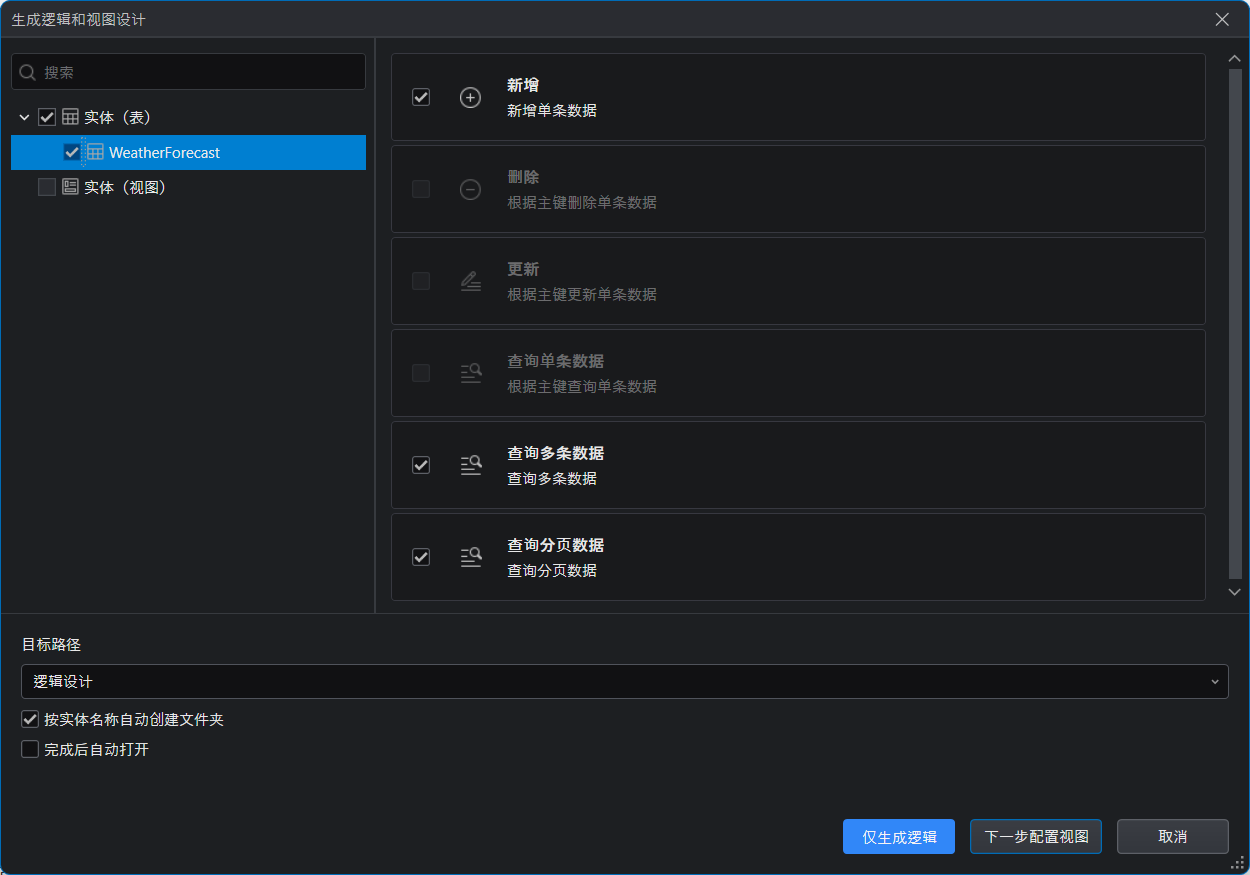Click the 仅生成逻辑 button

click(x=898, y=837)
